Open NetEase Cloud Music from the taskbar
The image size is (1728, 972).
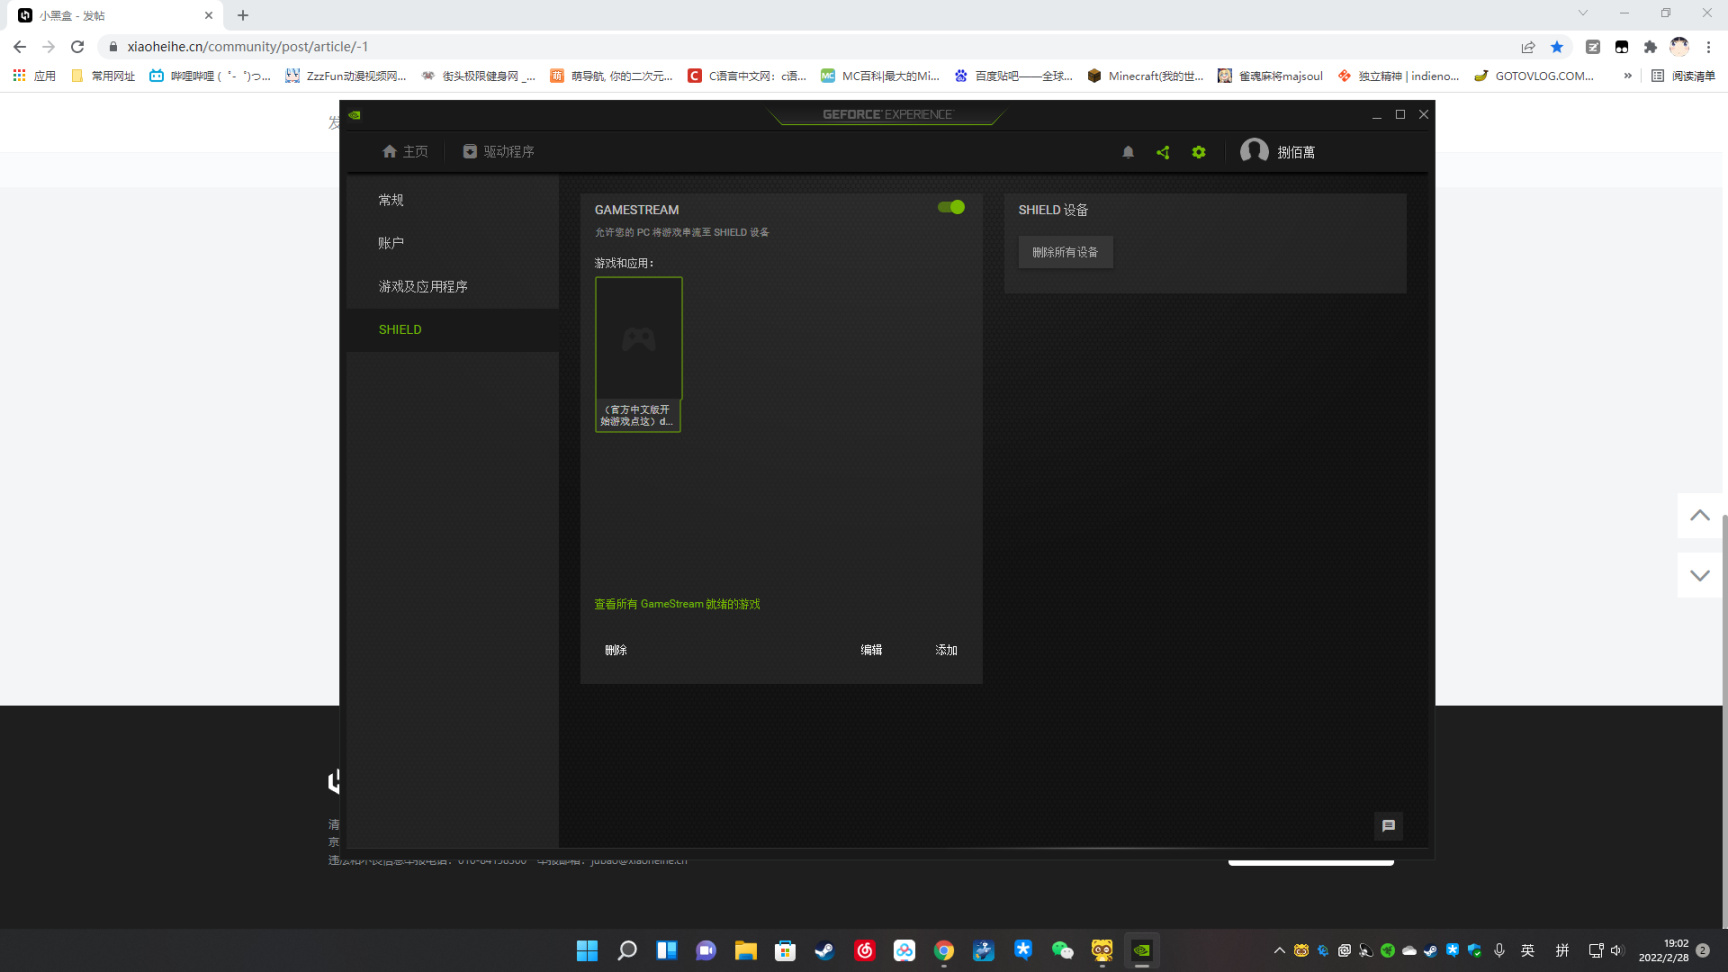865,951
